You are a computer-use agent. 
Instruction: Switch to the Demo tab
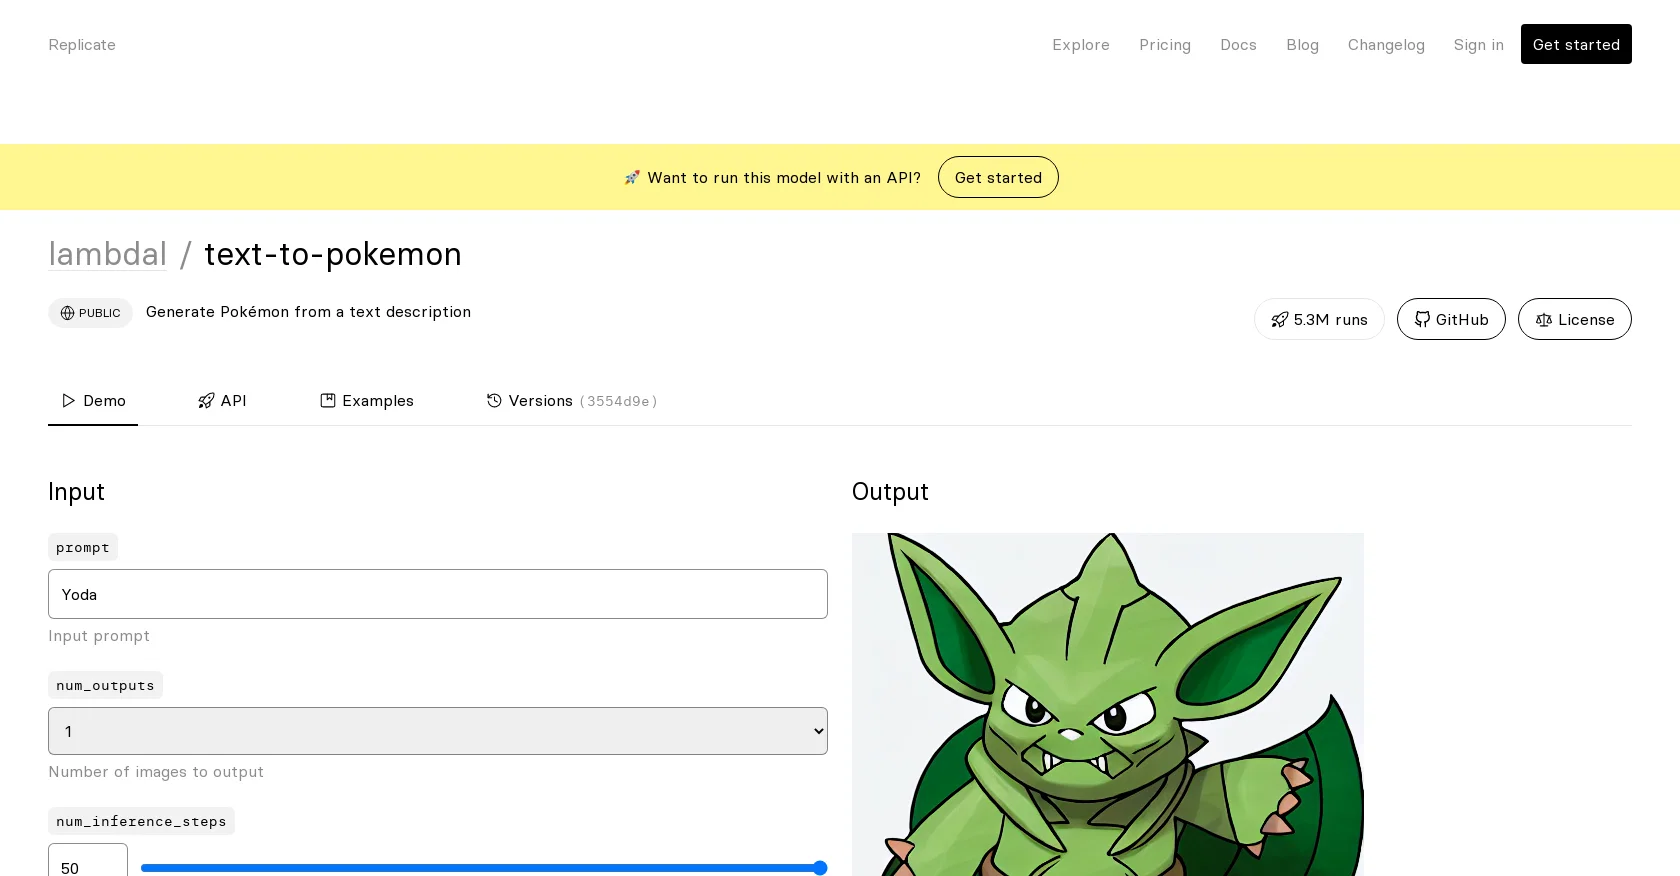[93, 401]
